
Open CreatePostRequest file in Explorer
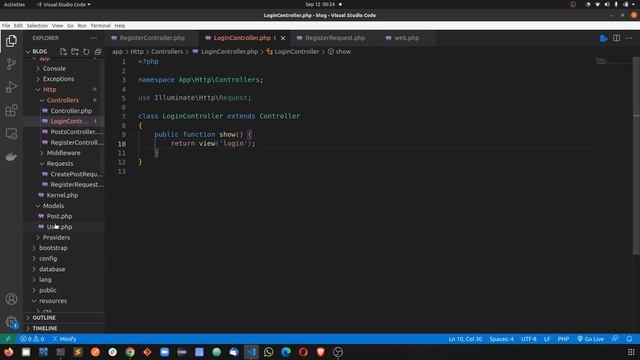(77, 174)
